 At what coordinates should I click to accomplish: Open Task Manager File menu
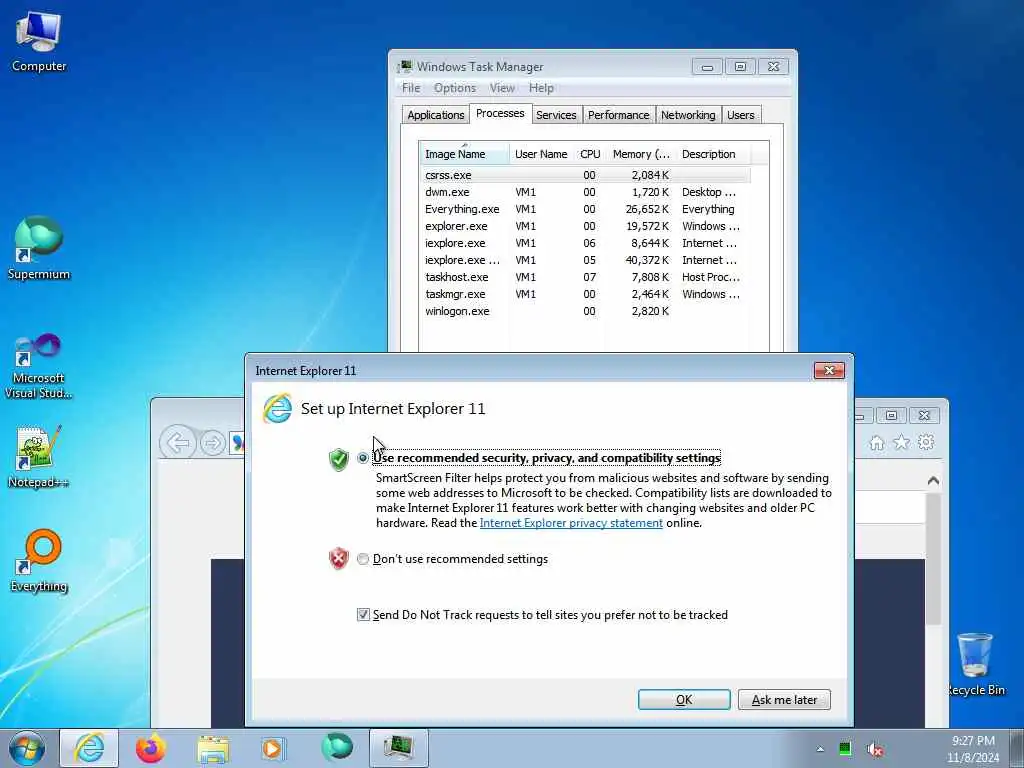coord(411,88)
